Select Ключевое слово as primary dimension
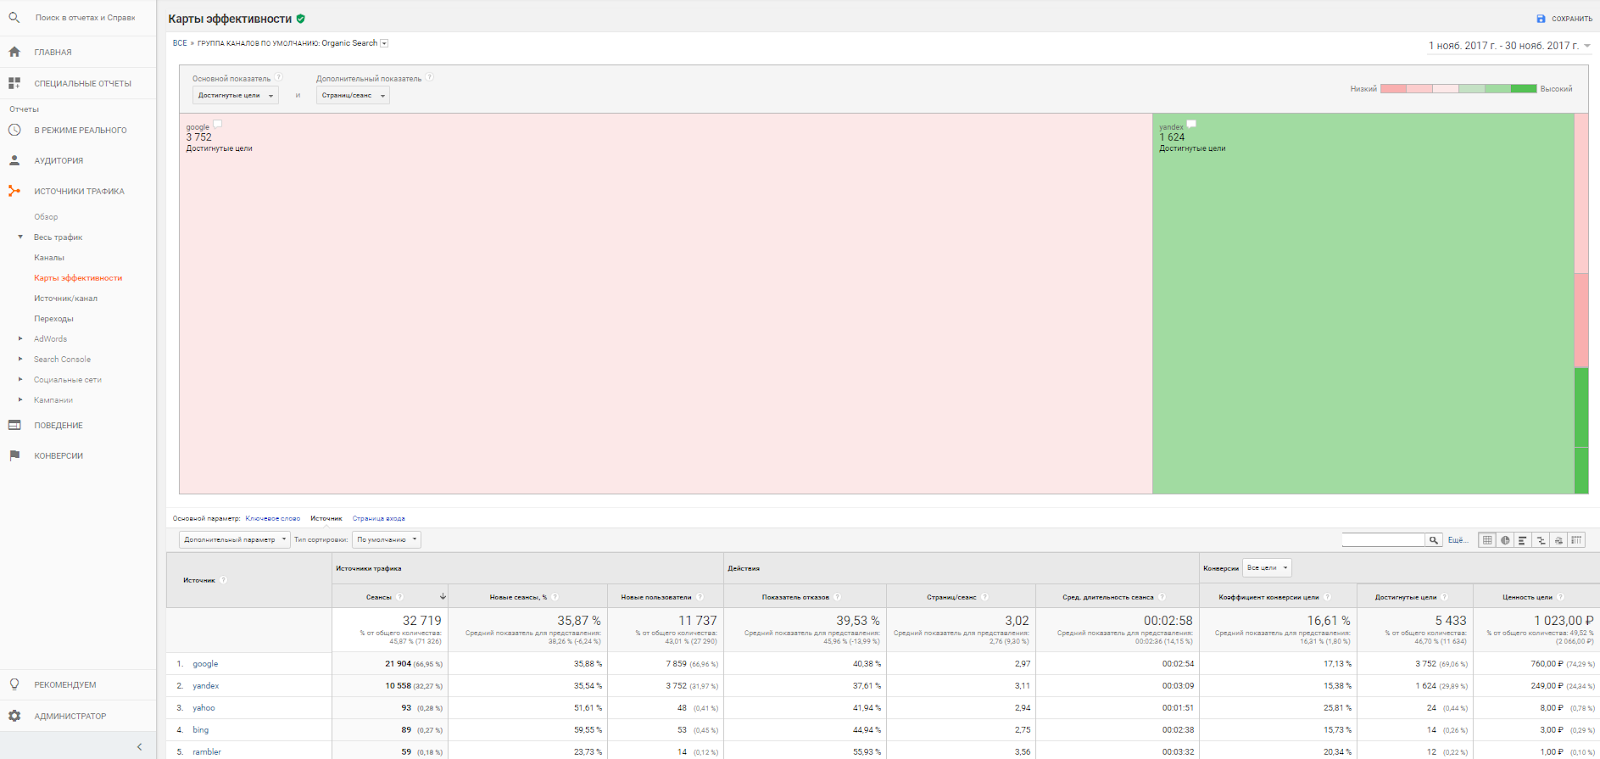The width and height of the screenshot is (1600, 759). point(273,519)
